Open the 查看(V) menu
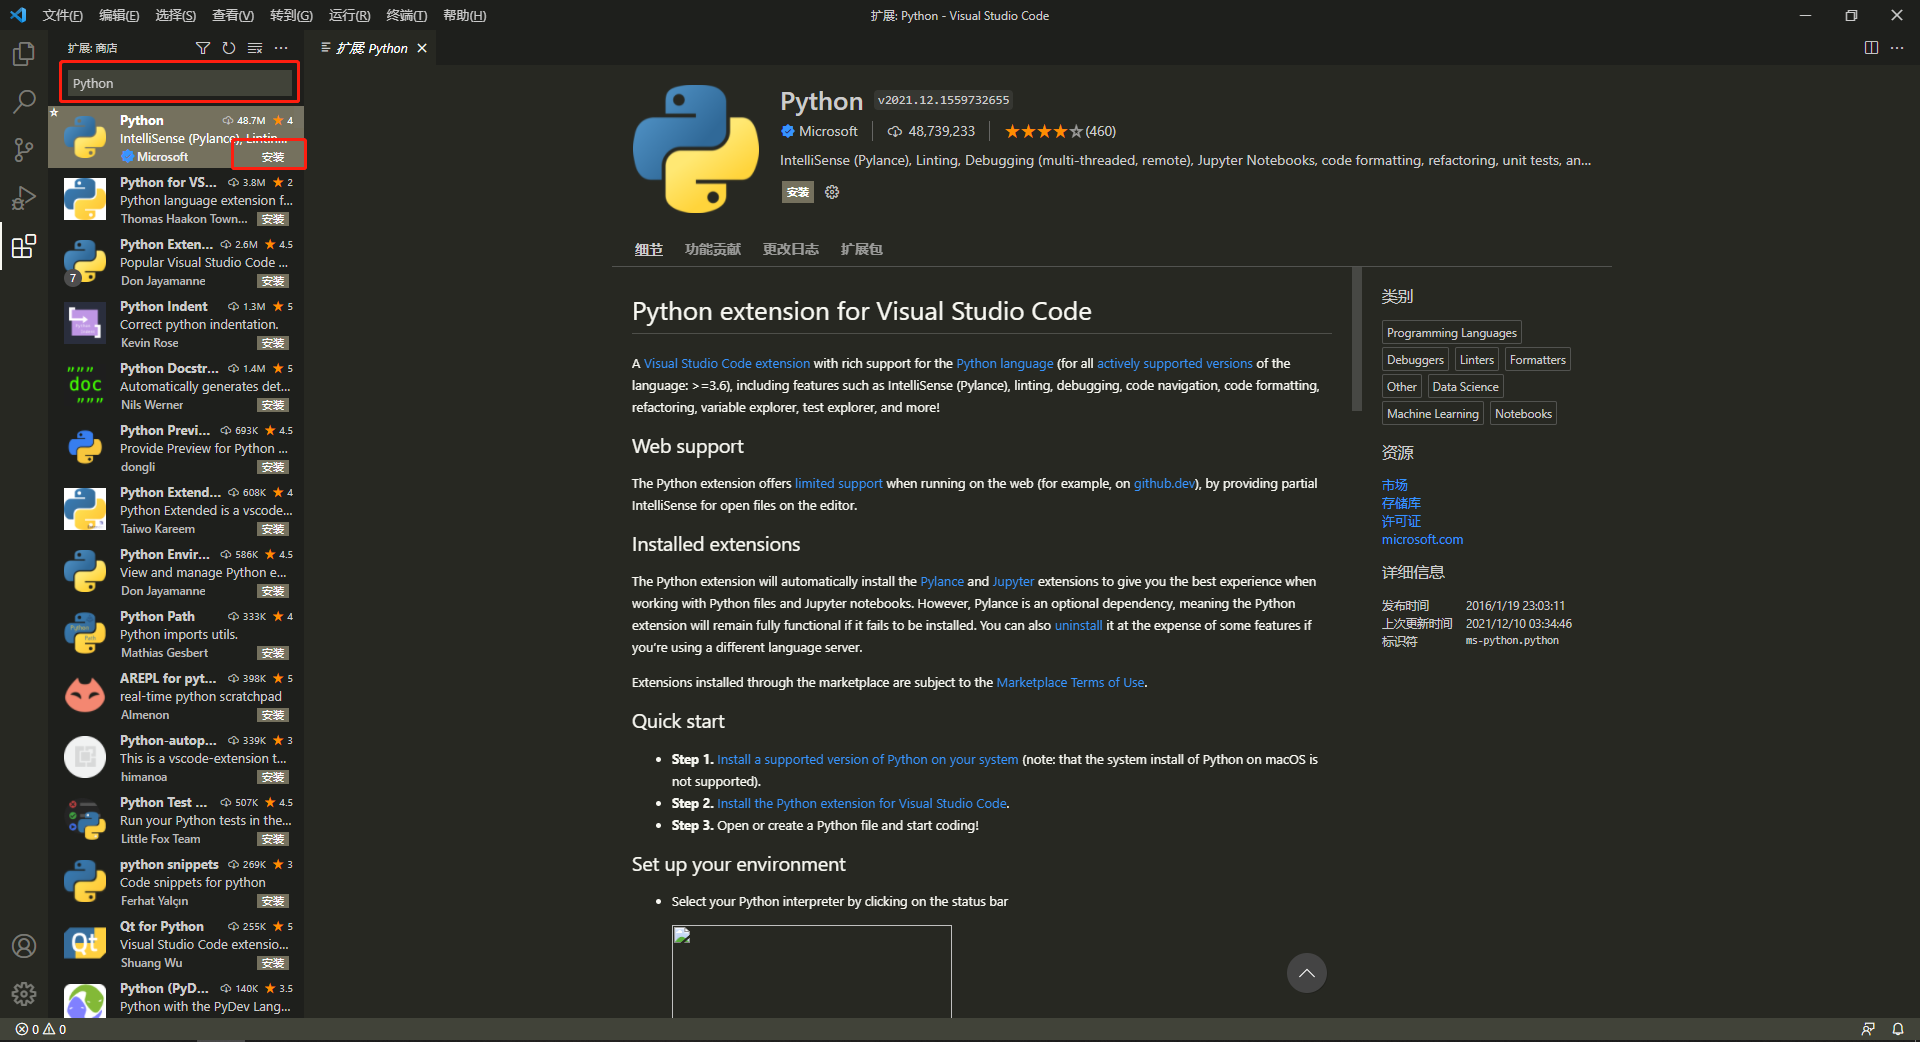The image size is (1920, 1042). (x=233, y=15)
